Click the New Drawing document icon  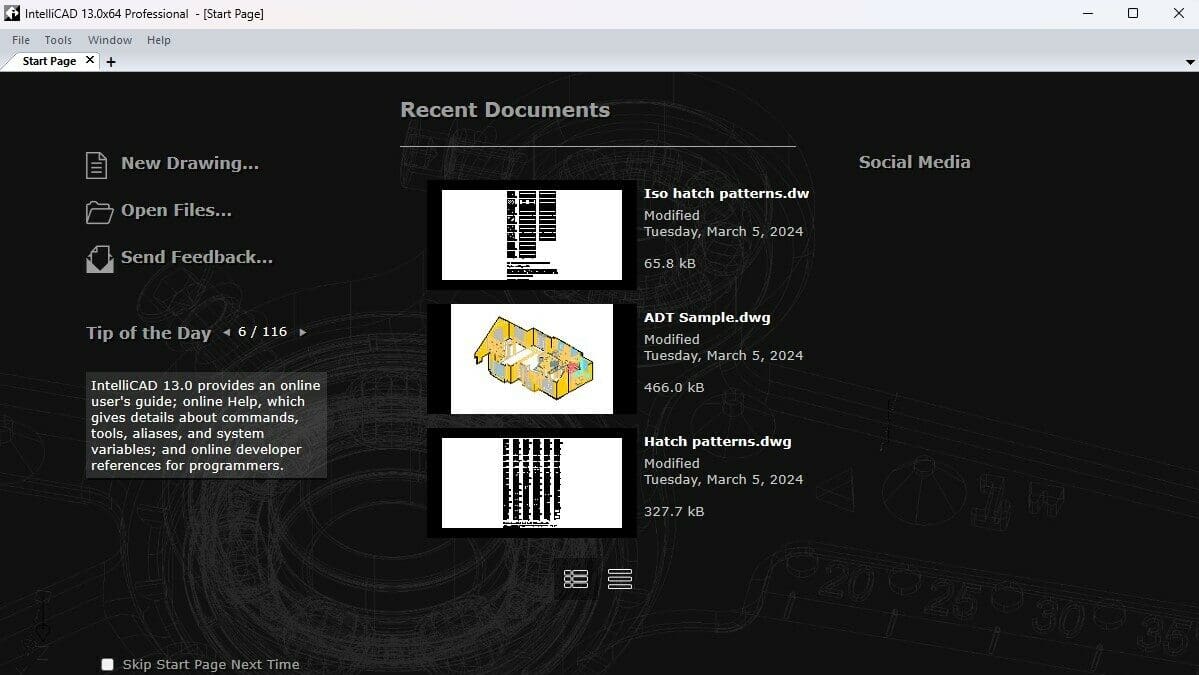(x=96, y=165)
